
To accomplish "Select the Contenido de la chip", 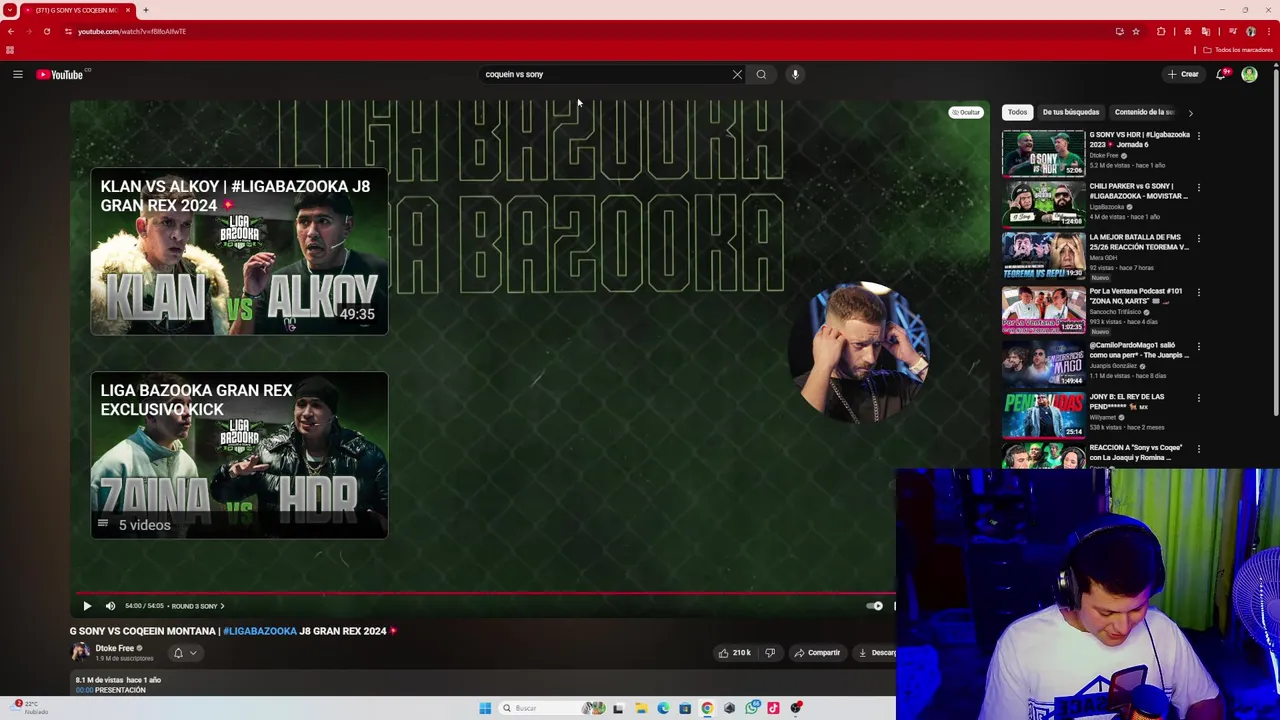I will 1144,112.
